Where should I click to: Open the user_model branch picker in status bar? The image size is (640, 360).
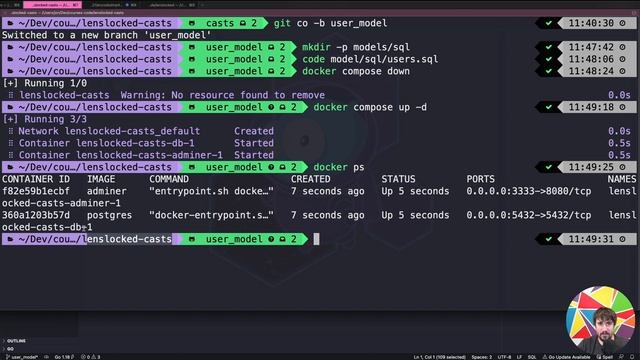(x=22, y=357)
